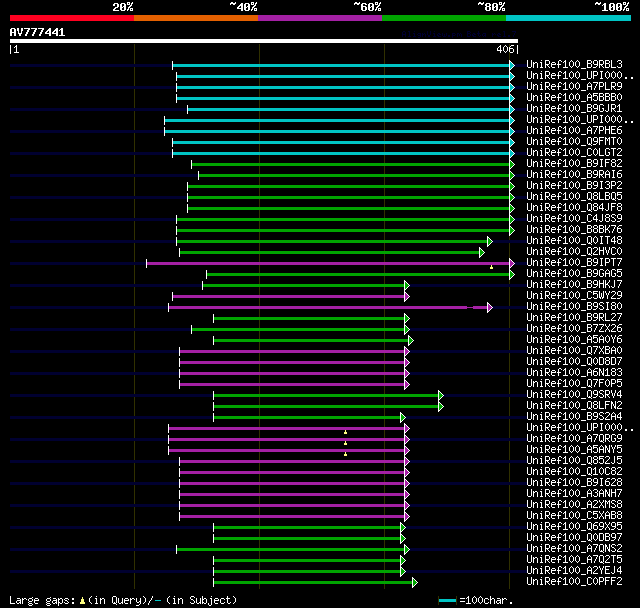Select the UniRef100_Q2HVC0 label
The image size is (640, 608).
pos(574,252)
